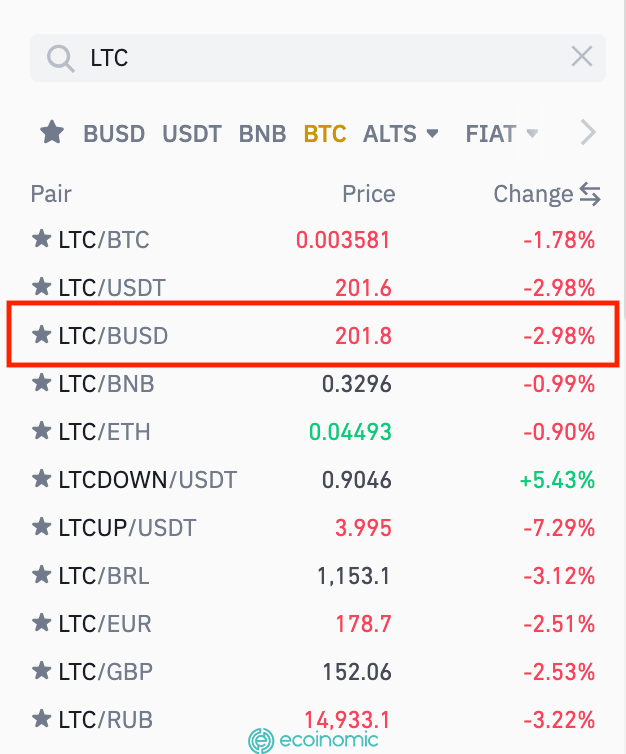Star the LTC/ETH pair

coord(41,431)
